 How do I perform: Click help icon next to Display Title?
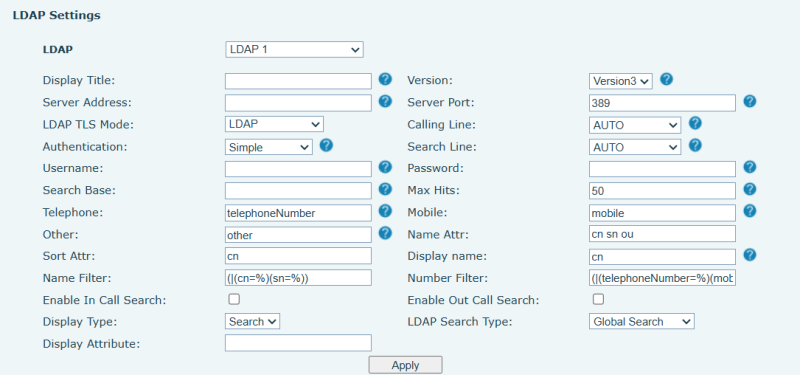385,79
